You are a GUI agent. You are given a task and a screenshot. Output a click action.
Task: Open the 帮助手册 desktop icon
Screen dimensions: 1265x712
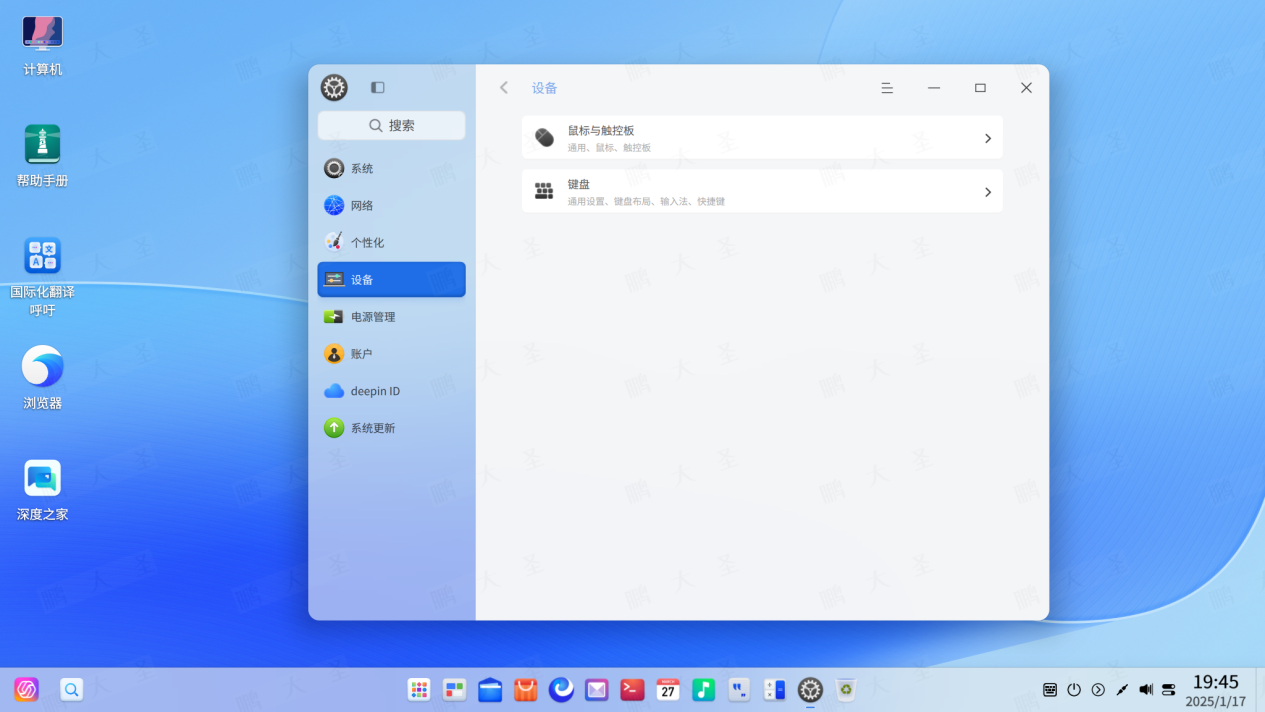(42, 156)
